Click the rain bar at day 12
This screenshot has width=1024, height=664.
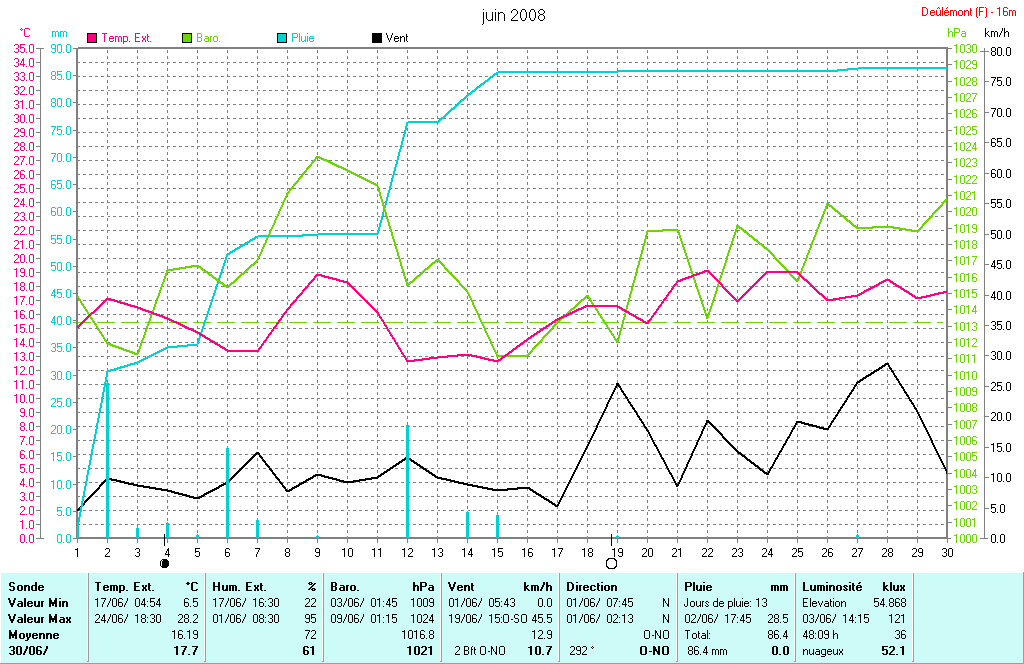coord(407,482)
